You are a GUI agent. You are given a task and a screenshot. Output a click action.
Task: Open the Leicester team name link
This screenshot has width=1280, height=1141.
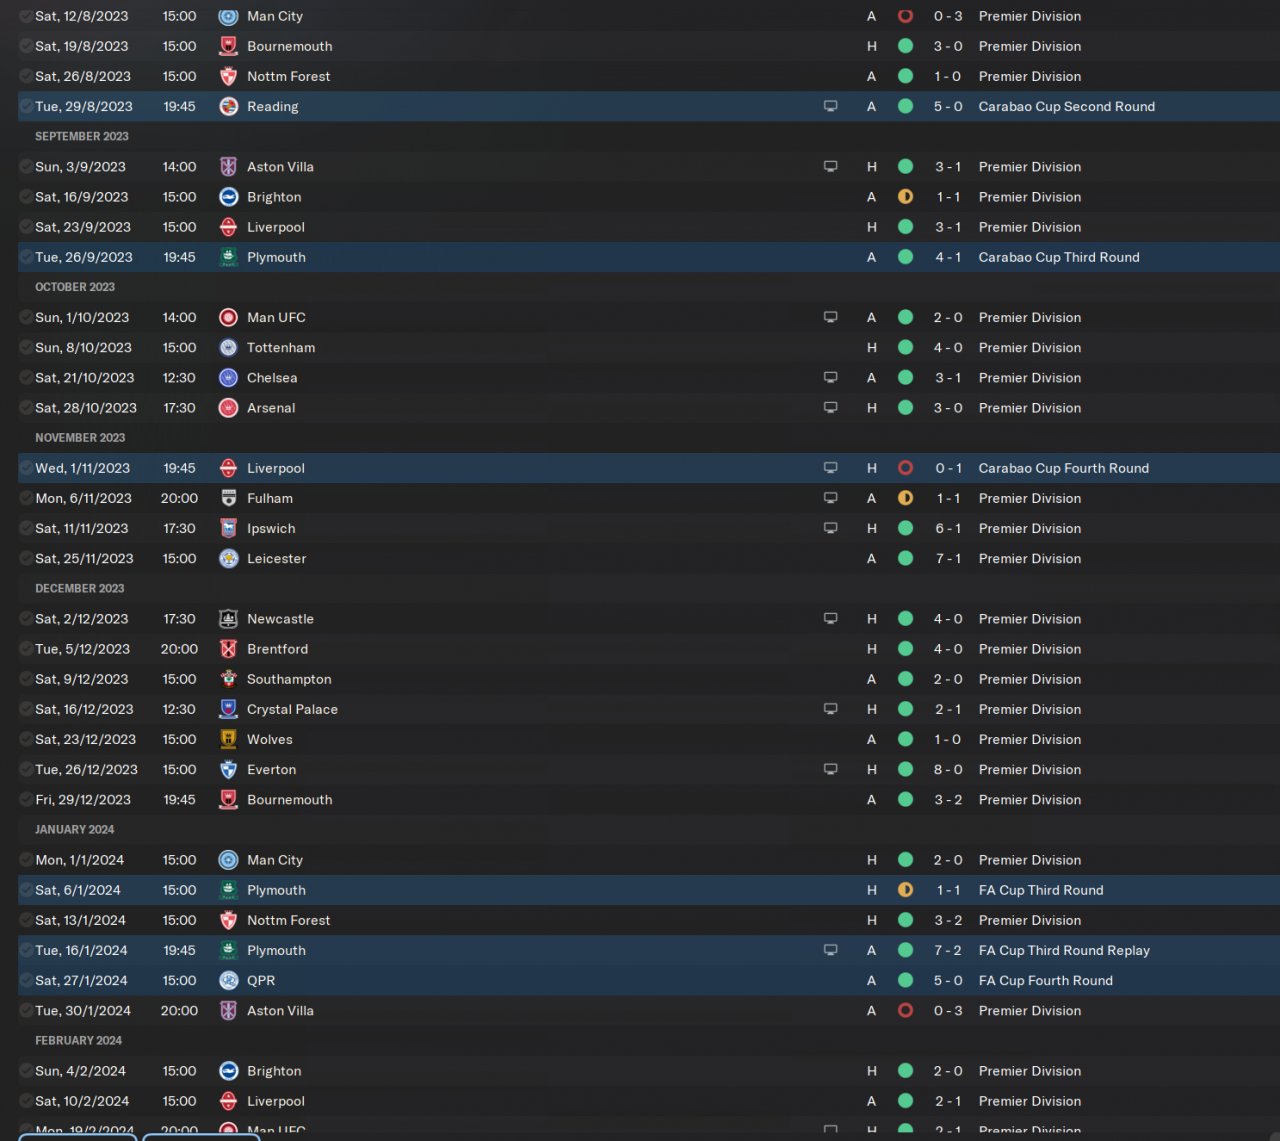pos(276,558)
